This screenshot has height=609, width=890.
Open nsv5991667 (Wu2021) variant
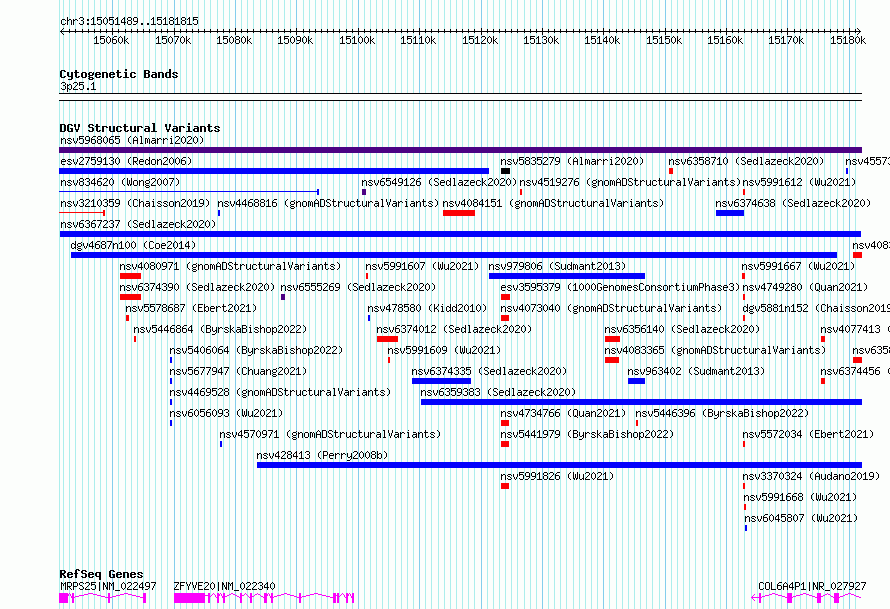(x=798, y=266)
